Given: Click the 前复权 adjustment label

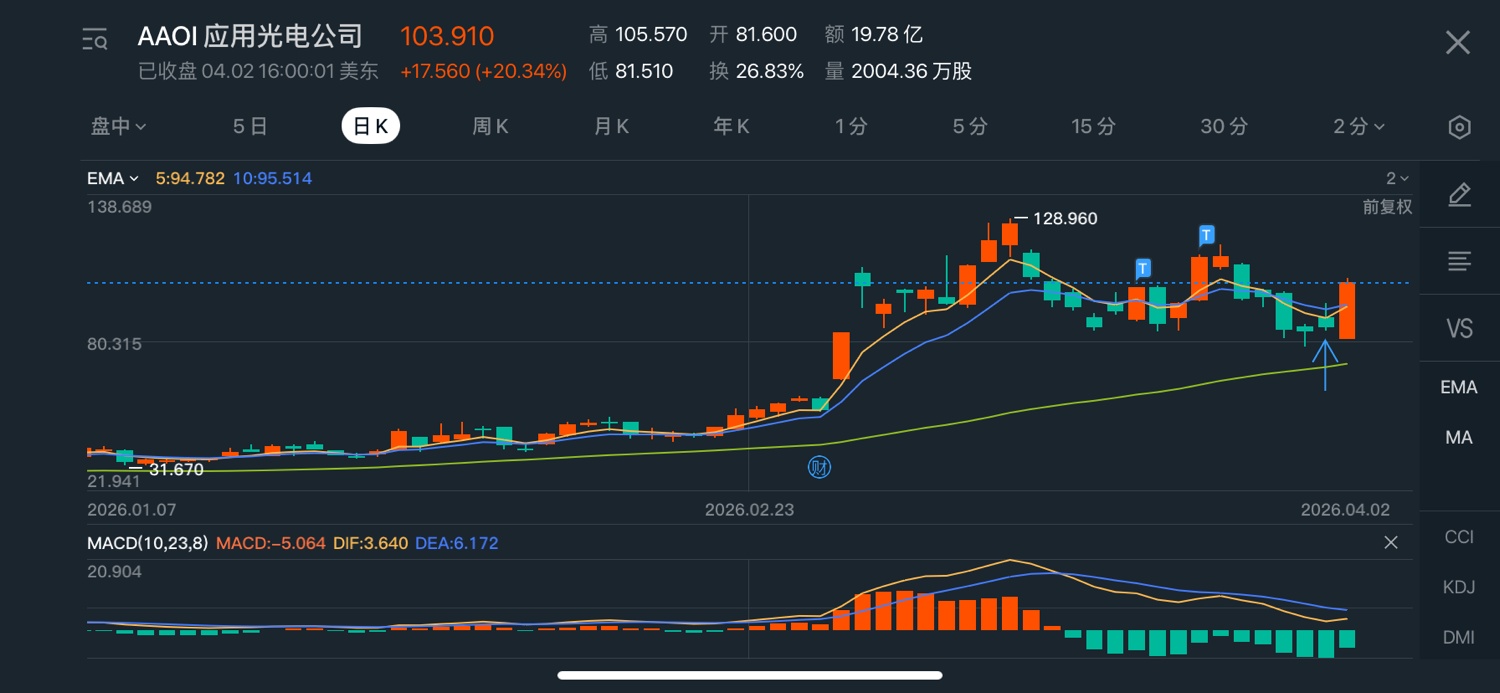Looking at the screenshot, I should click(x=1387, y=207).
